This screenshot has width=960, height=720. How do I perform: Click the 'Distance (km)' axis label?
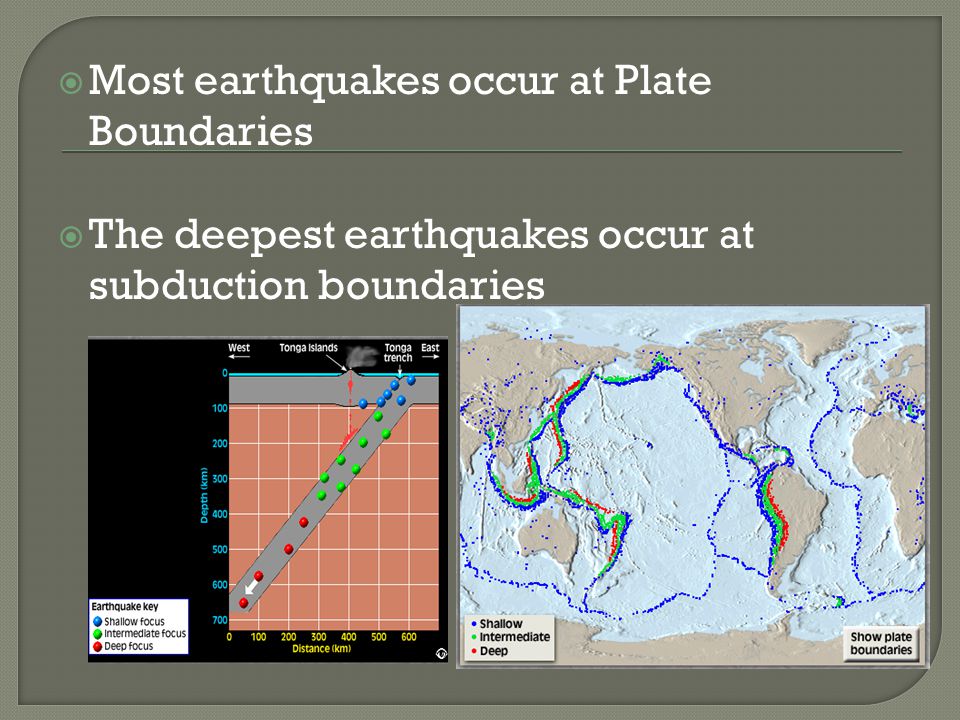coord(321,648)
